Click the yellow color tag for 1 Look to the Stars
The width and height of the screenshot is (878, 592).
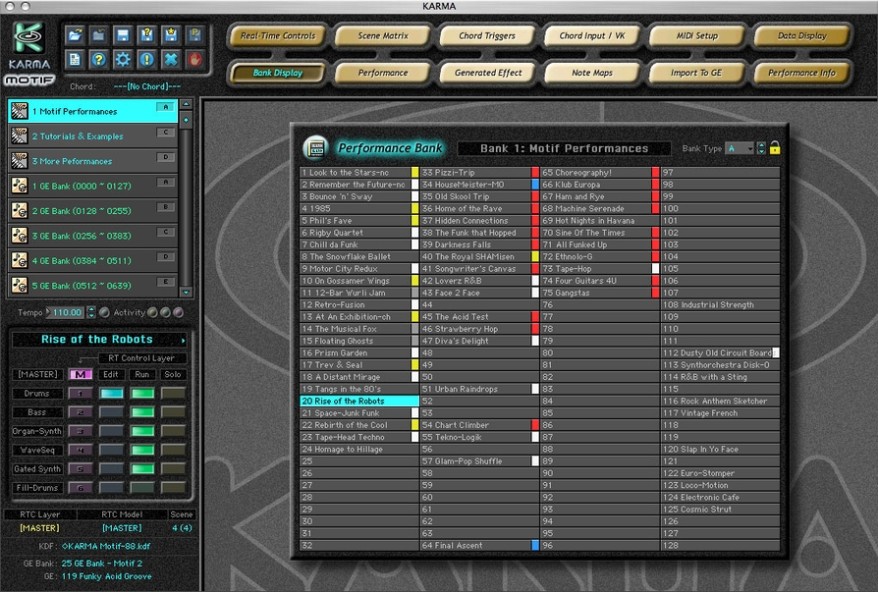tap(415, 173)
